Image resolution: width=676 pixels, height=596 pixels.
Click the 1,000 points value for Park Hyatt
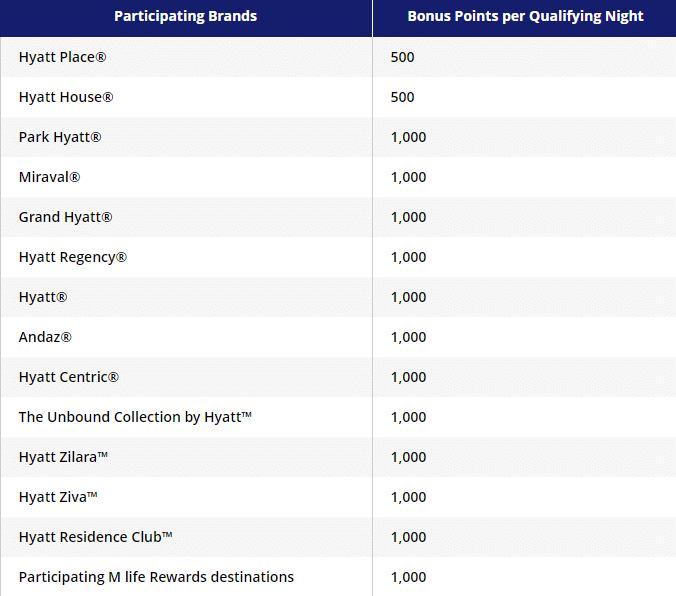[408, 137]
